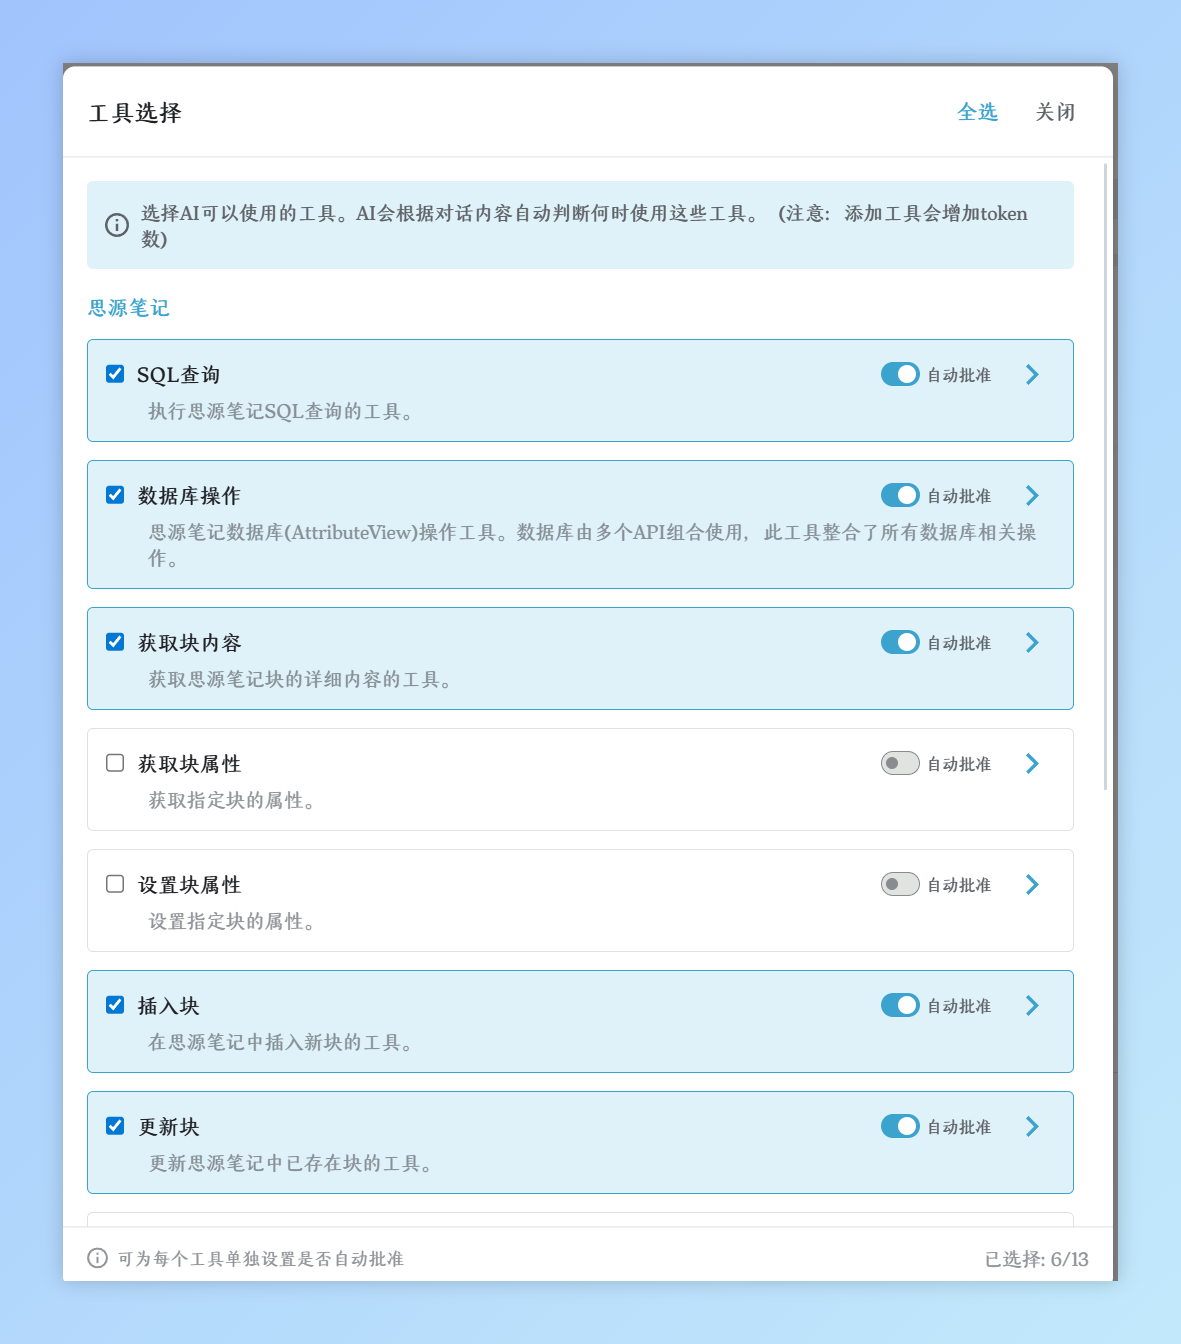Click the footer info icon beside auto-approve hint

[97, 1258]
